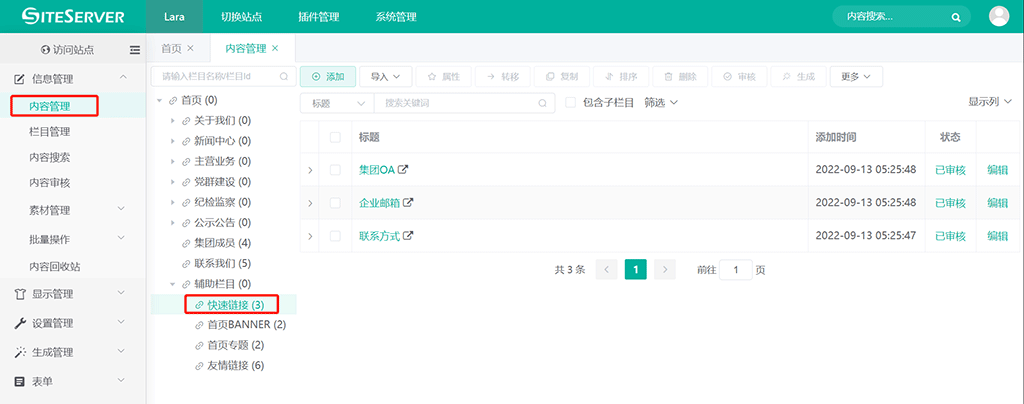Expand the 新闻中心 tree node
The image size is (1024, 404).
point(172,141)
